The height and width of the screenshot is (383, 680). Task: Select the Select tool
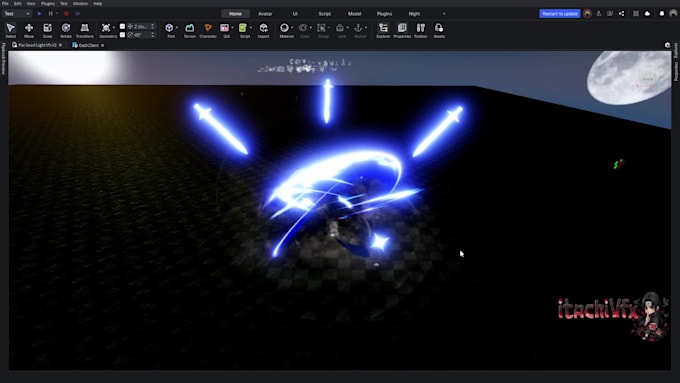click(x=10, y=30)
